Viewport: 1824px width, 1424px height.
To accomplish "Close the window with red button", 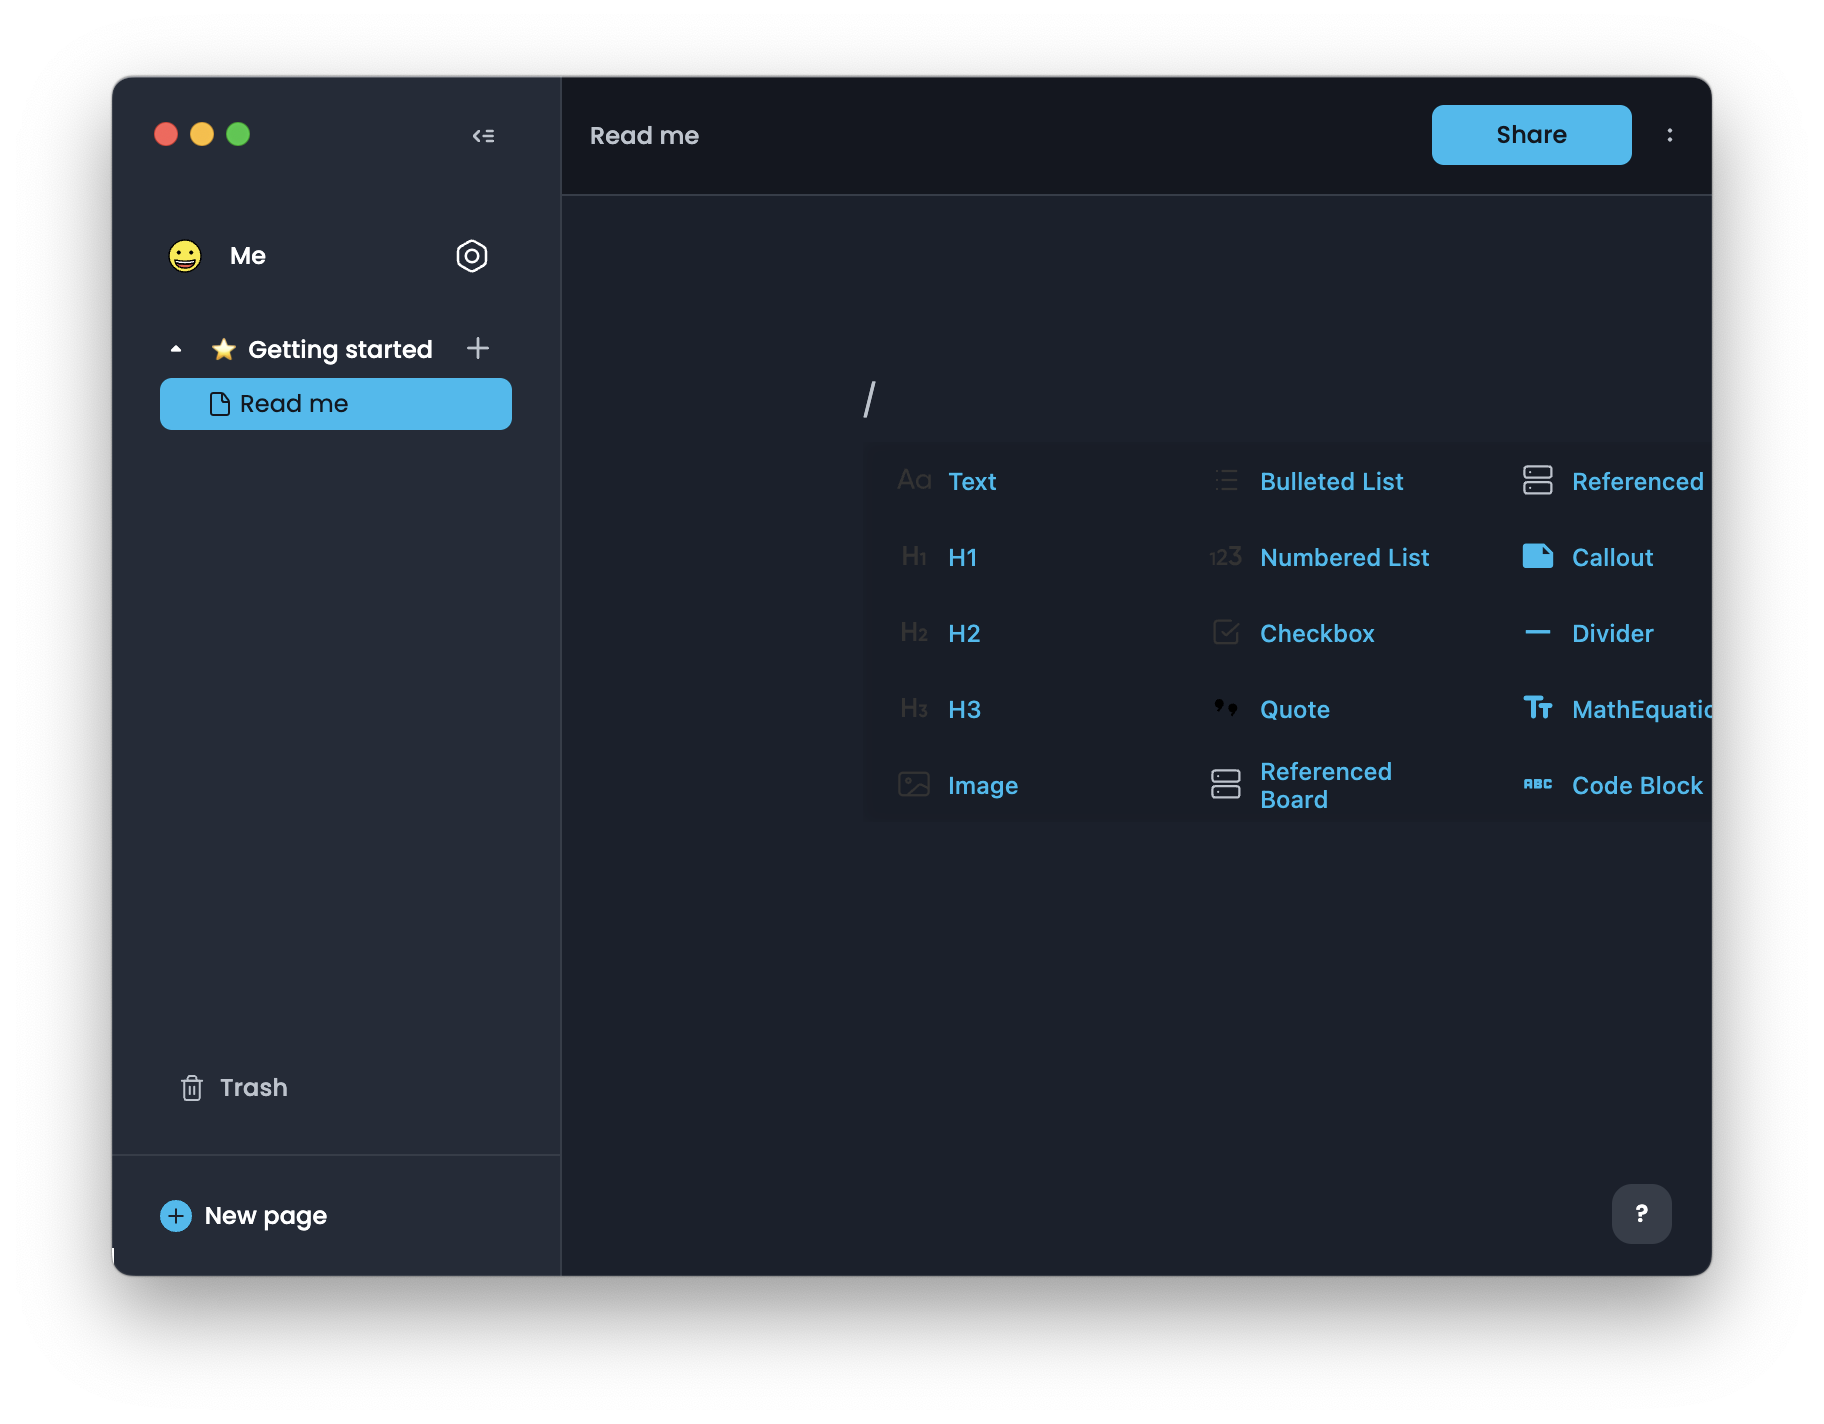I will coord(166,134).
